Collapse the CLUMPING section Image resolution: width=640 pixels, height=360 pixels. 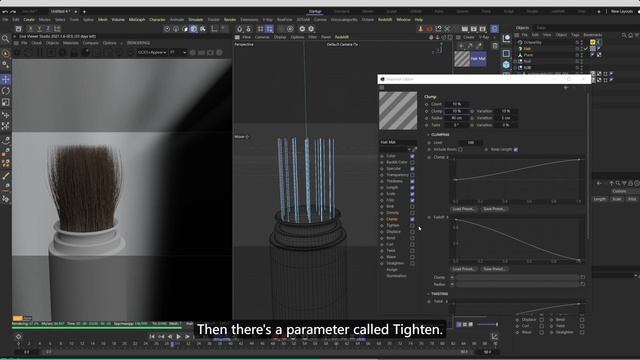pyautogui.click(x=429, y=135)
